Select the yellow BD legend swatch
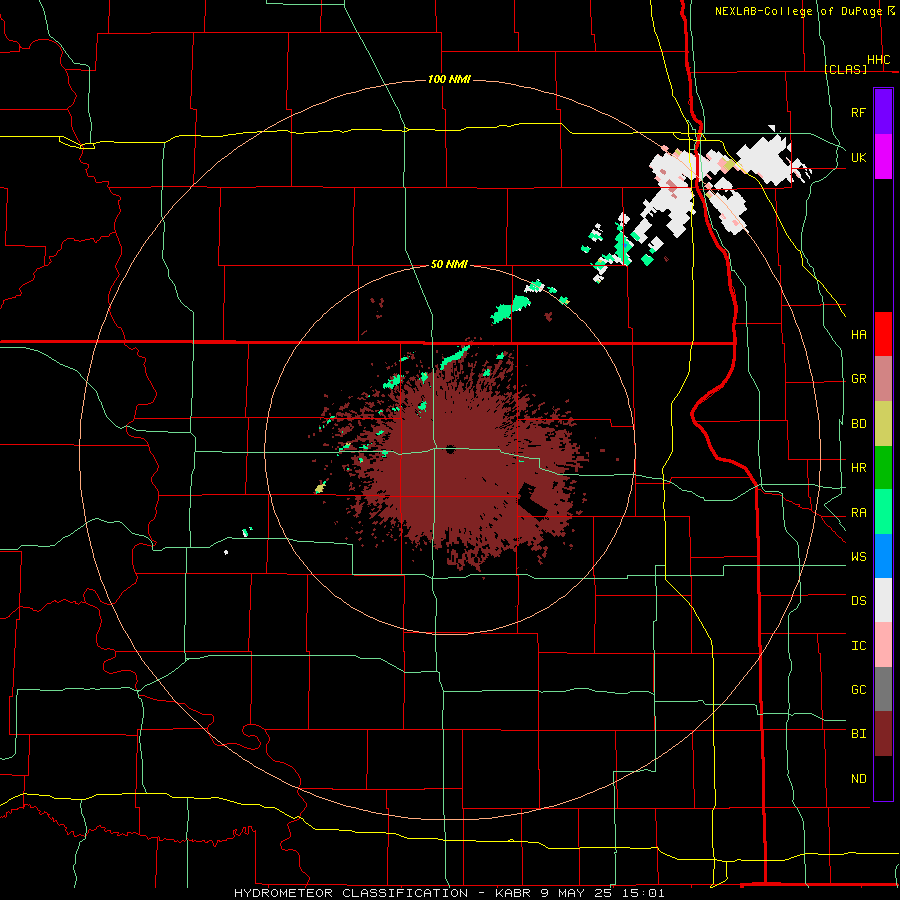 point(883,423)
